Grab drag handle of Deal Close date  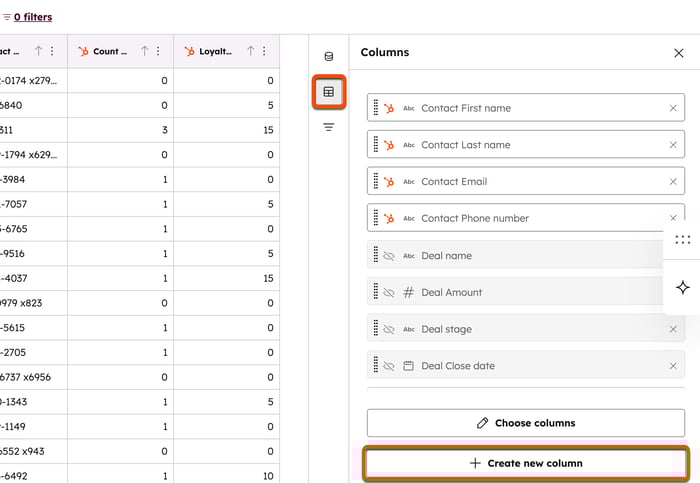pyautogui.click(x=375, y=364)
